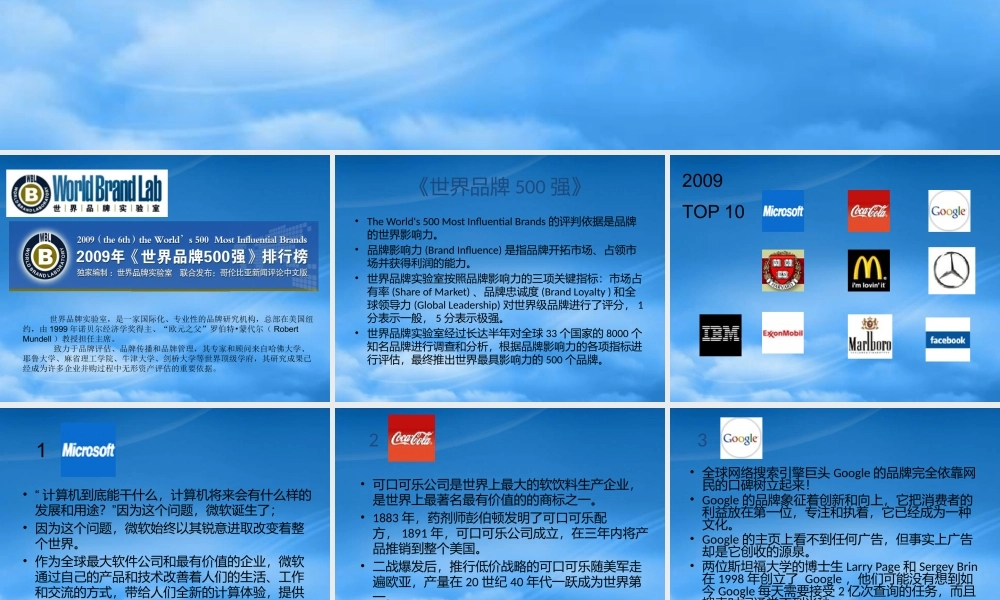Click the Coca-Cola logo on slide numbered 2
This screenshot has width=1000, height=600.
[411, 439]
